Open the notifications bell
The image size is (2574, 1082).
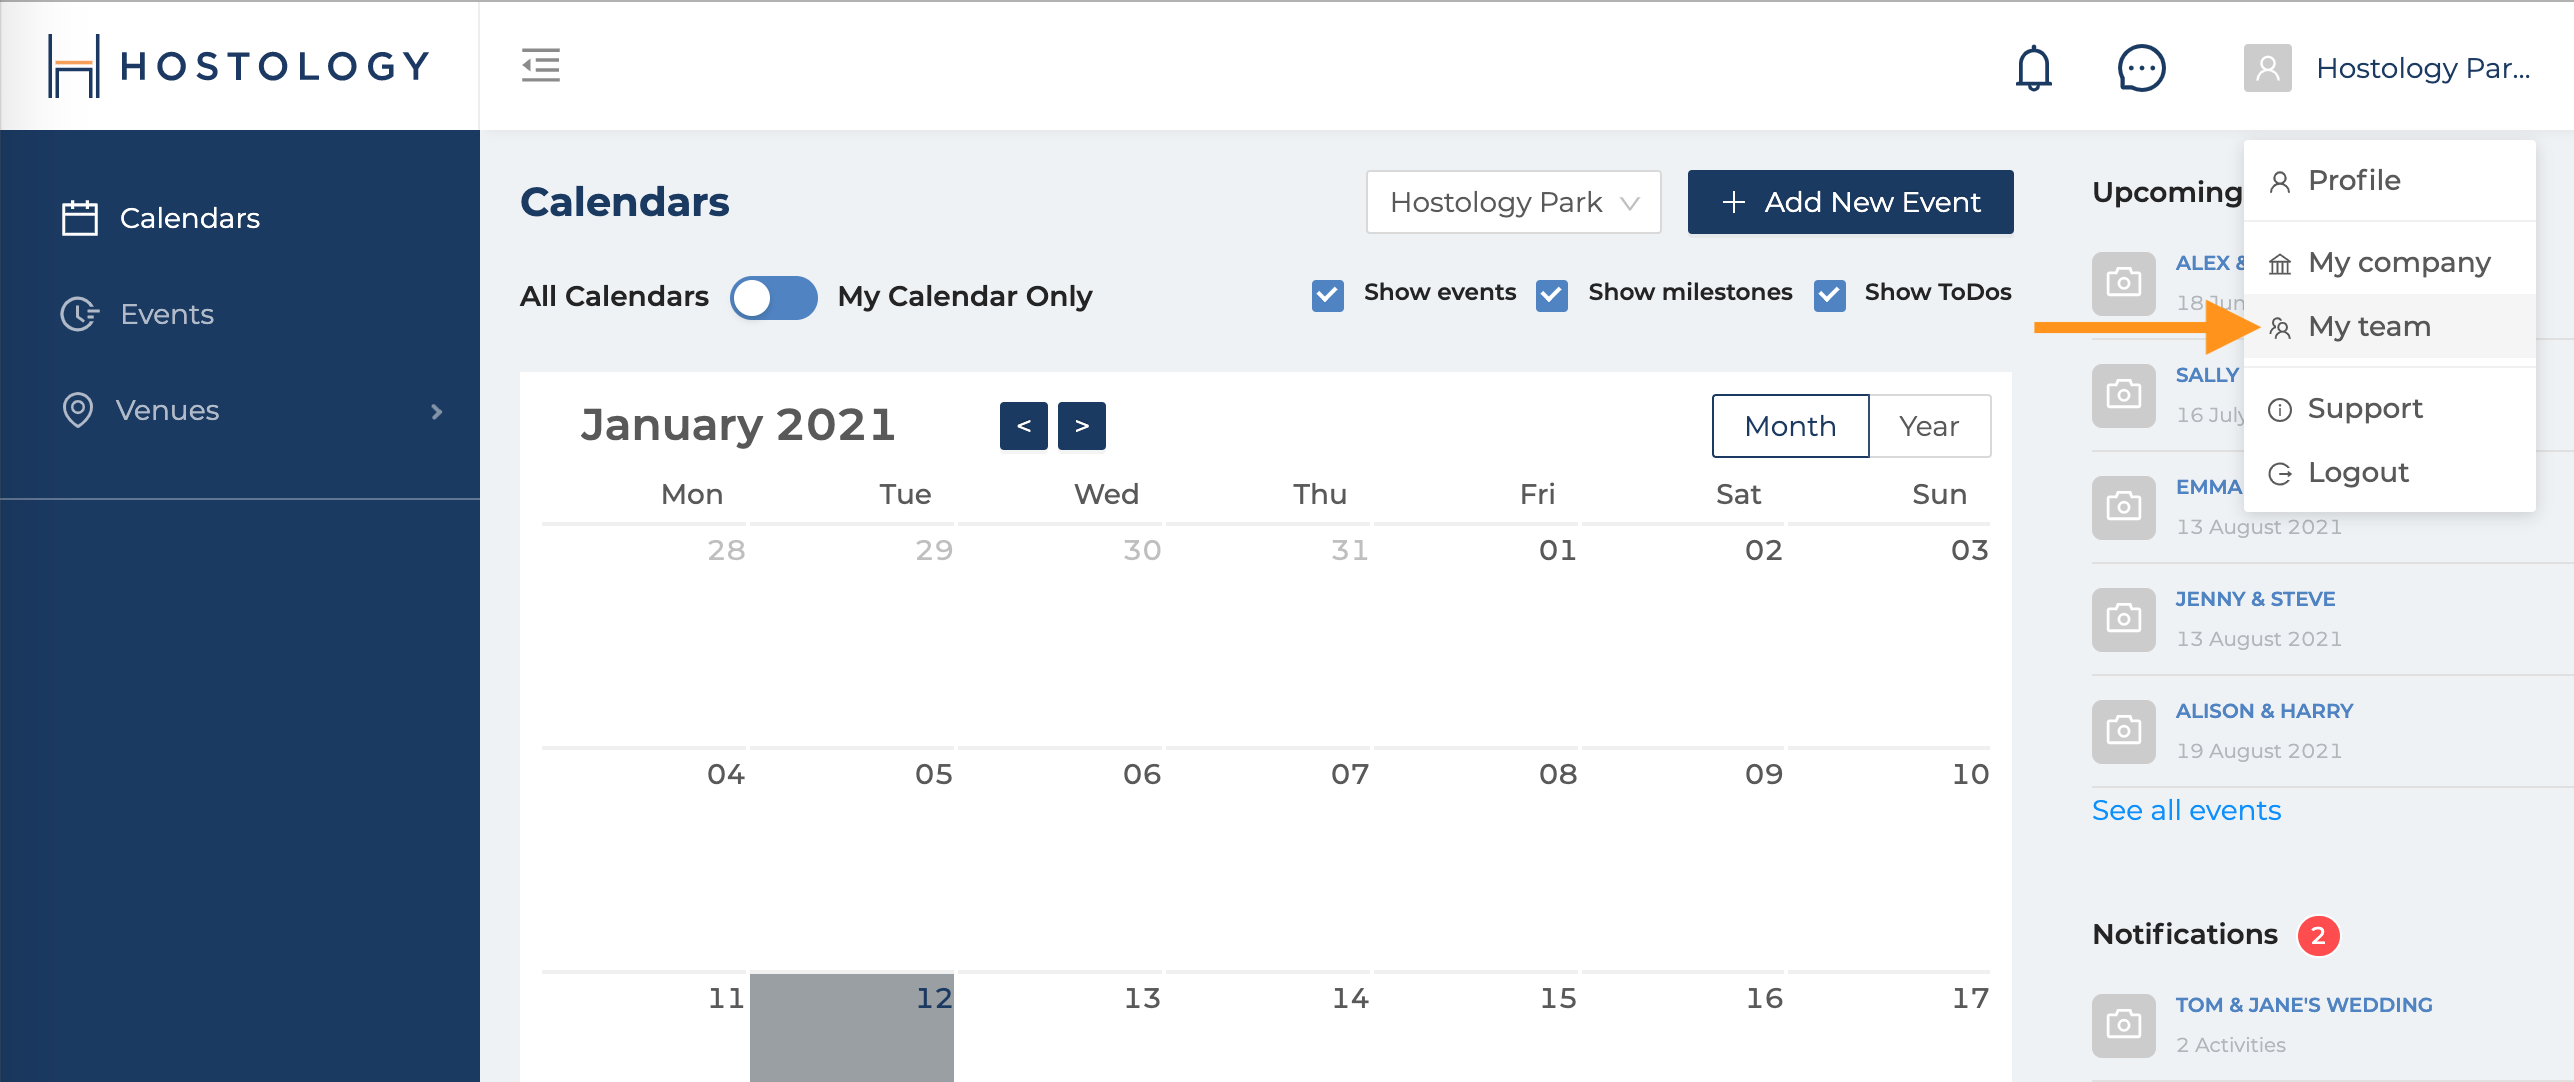coord(2033,68)
